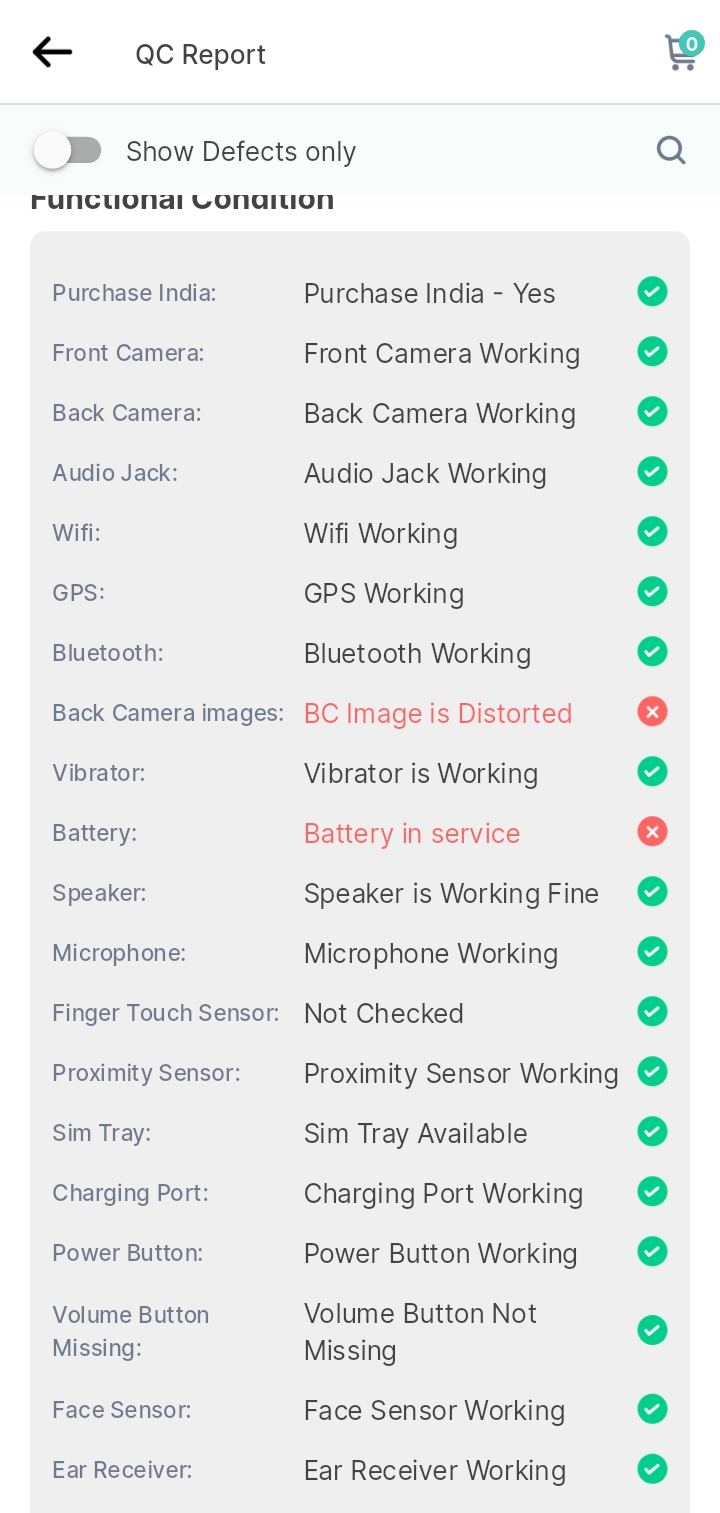Tap the red cross beside Battery in service

point(652,832)
